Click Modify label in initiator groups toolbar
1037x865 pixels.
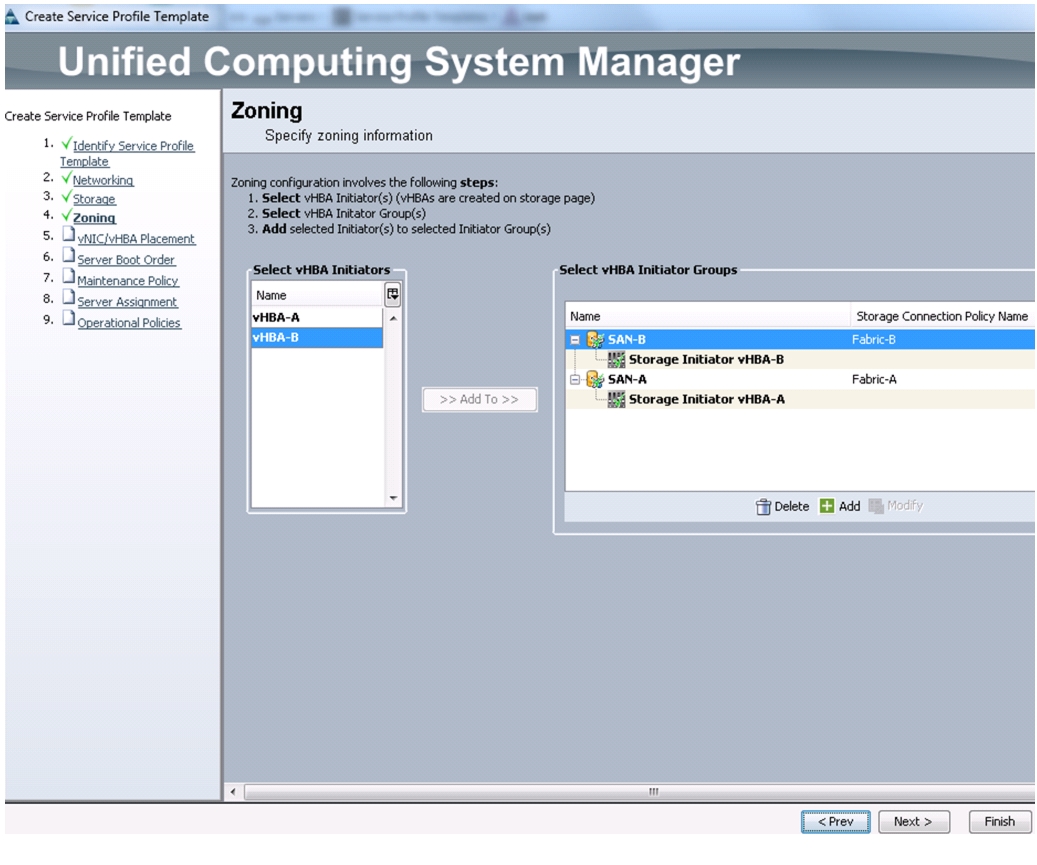tap(905, 506)
